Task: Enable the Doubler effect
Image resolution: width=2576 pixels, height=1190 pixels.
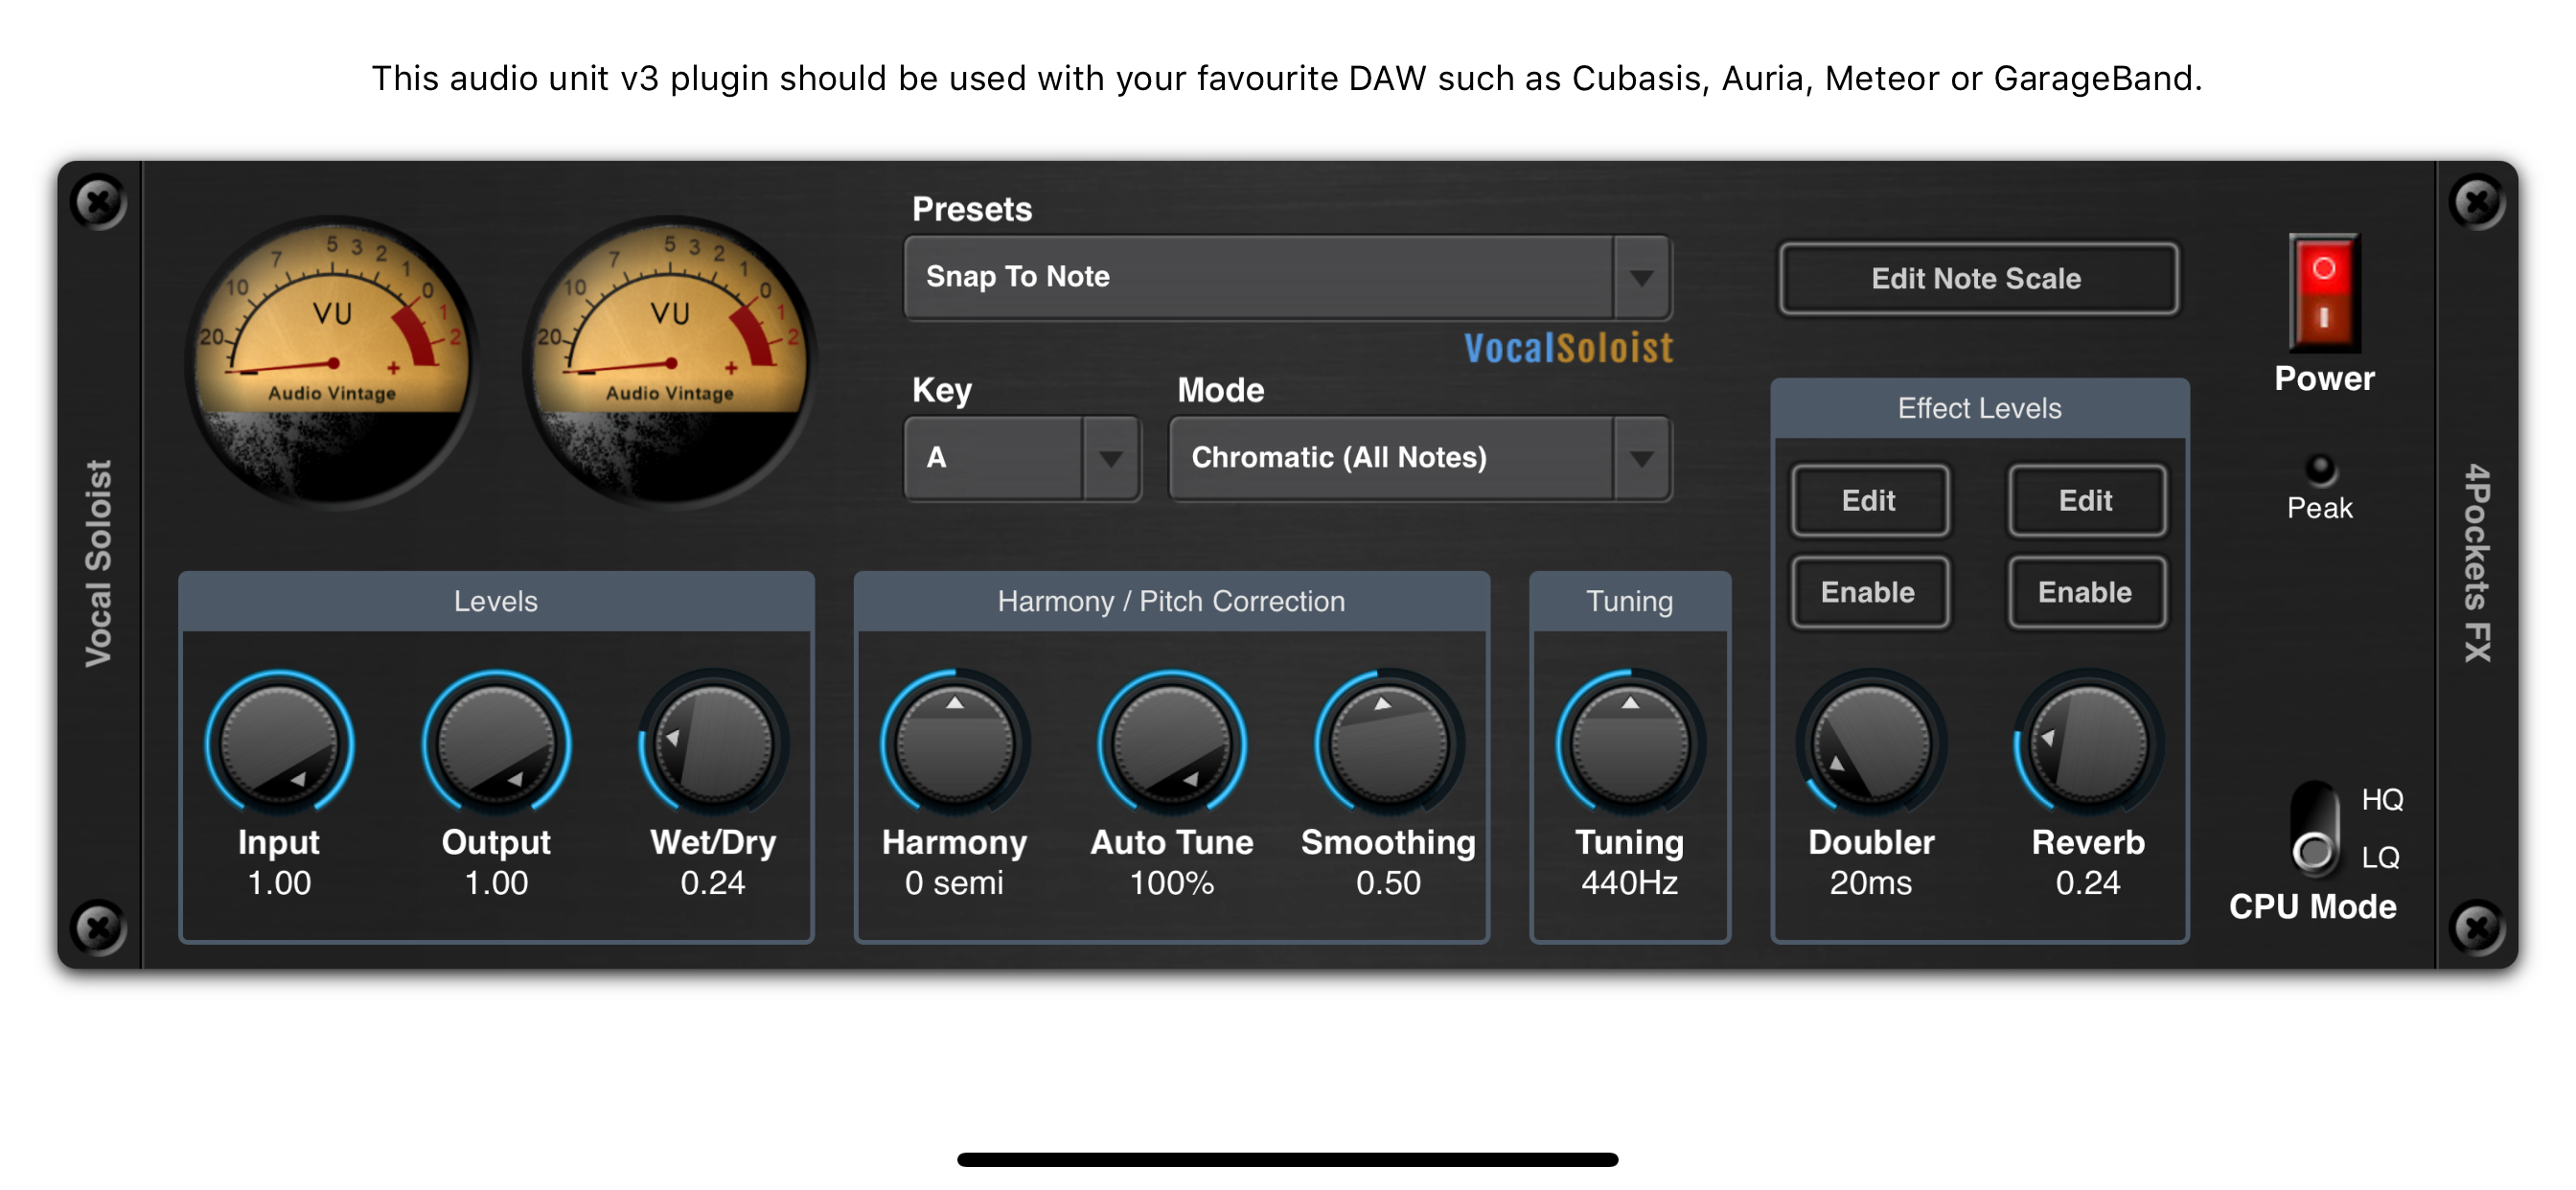Action: (1870, 592)
